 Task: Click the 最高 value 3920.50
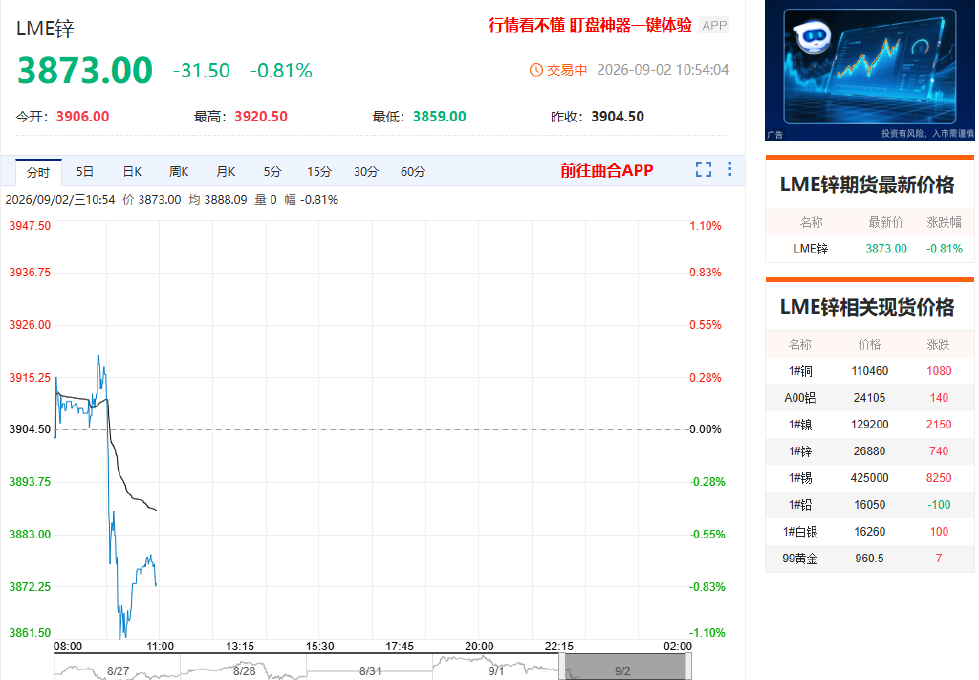tap(261, 117)
